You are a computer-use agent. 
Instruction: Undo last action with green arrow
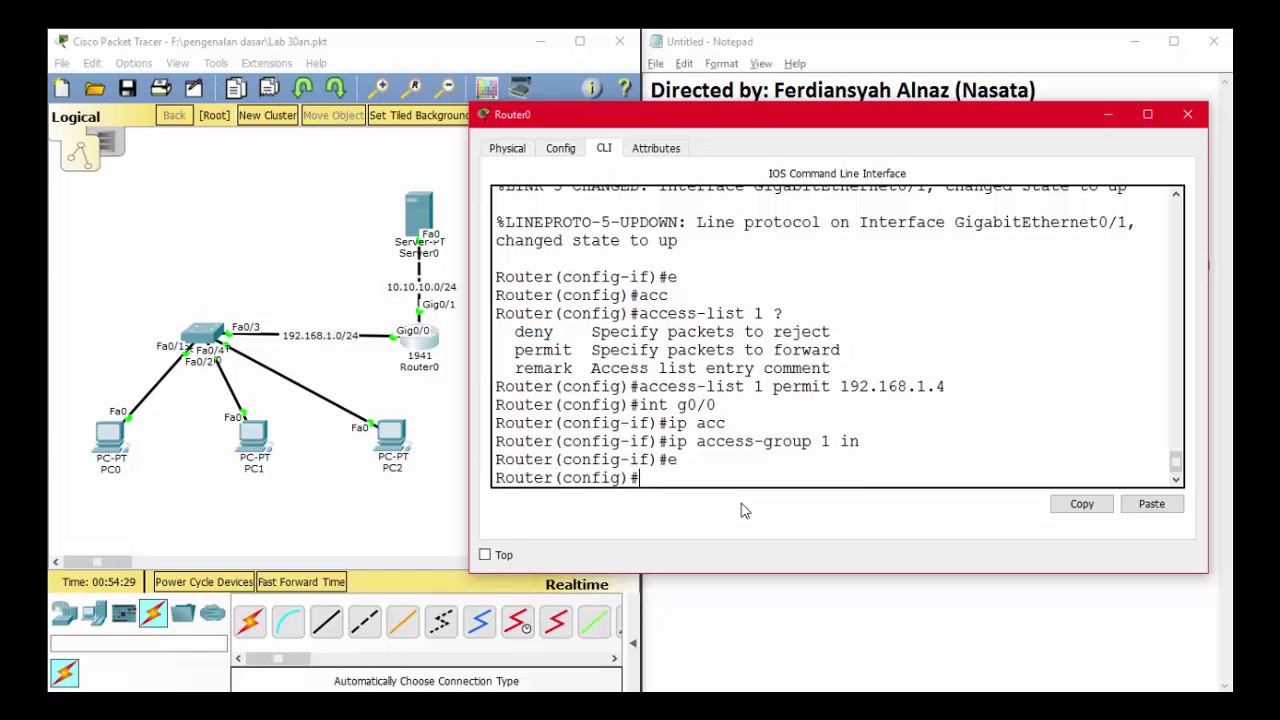(x=303, y=89)
